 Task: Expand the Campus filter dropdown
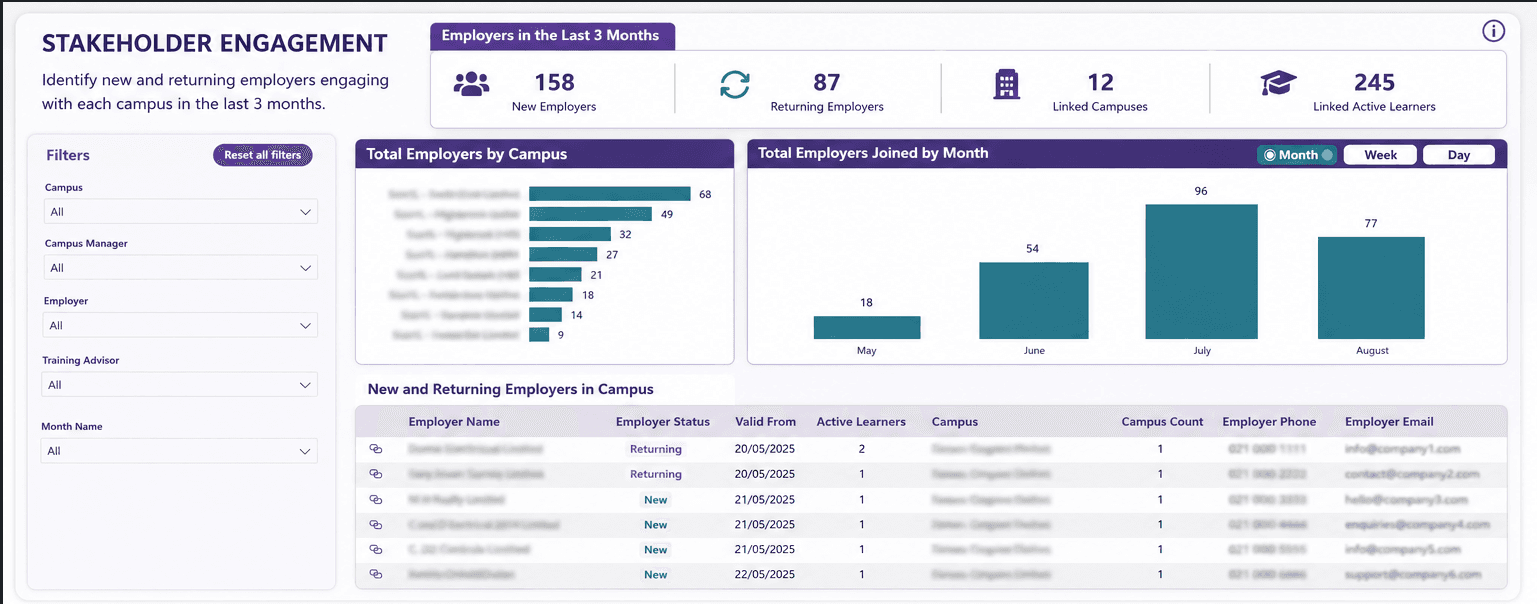181,212
